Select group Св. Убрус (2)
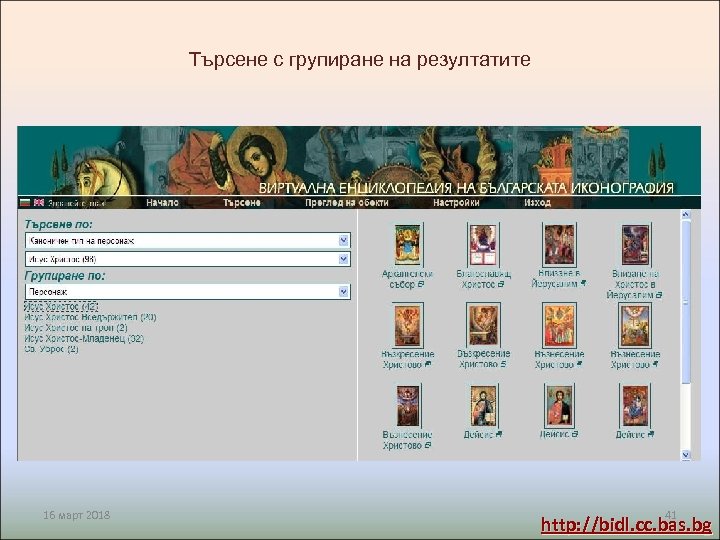 51,349
